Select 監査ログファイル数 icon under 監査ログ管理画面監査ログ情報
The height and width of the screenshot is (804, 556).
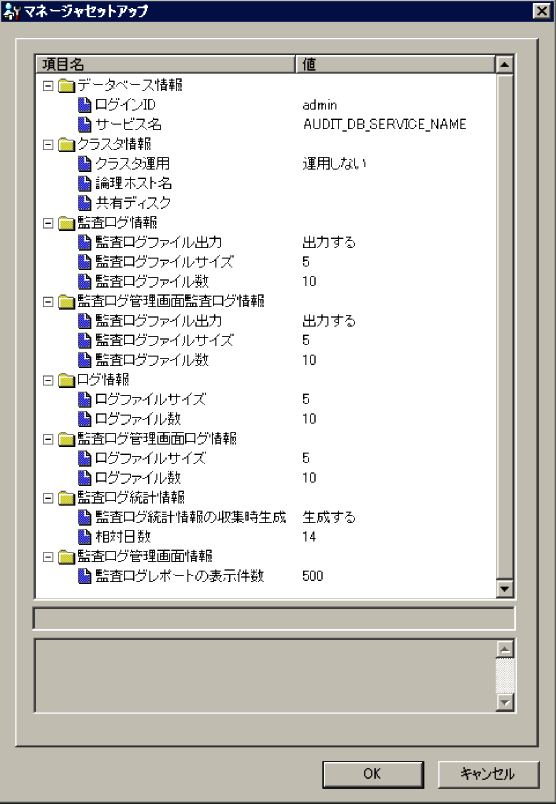84,360
